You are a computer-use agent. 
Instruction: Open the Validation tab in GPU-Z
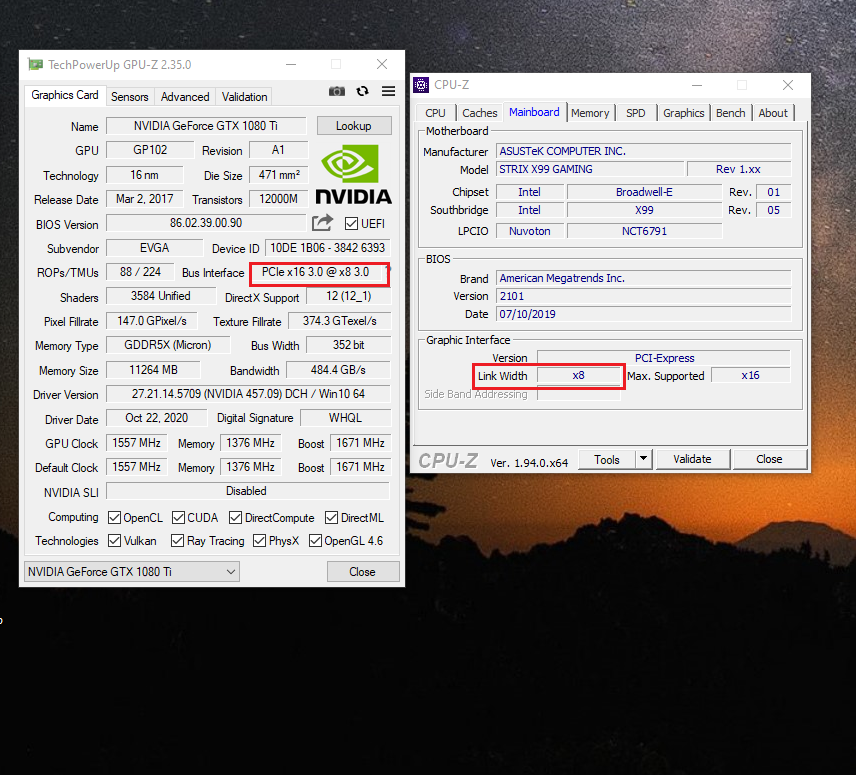(245, 97)
